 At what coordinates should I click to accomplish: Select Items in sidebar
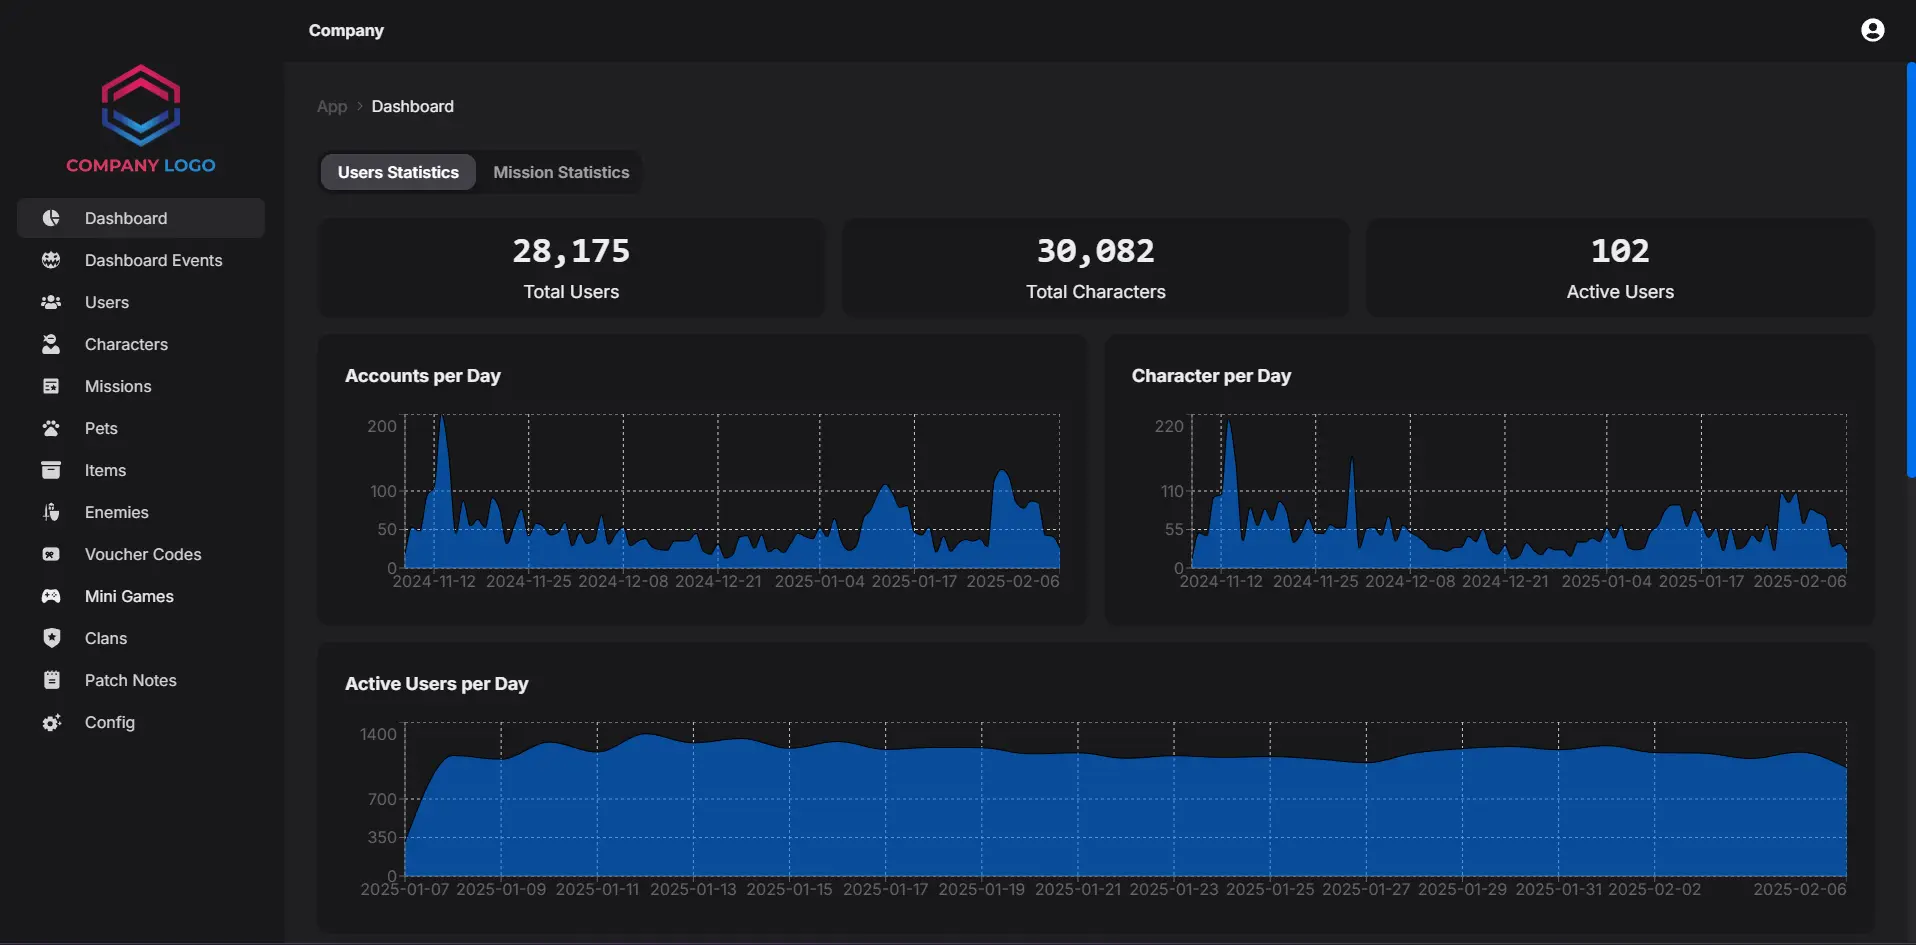pos(141,470)
